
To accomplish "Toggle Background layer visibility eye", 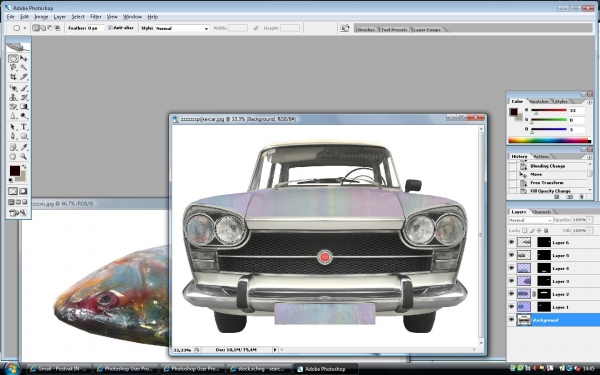I will pos(511,320).
